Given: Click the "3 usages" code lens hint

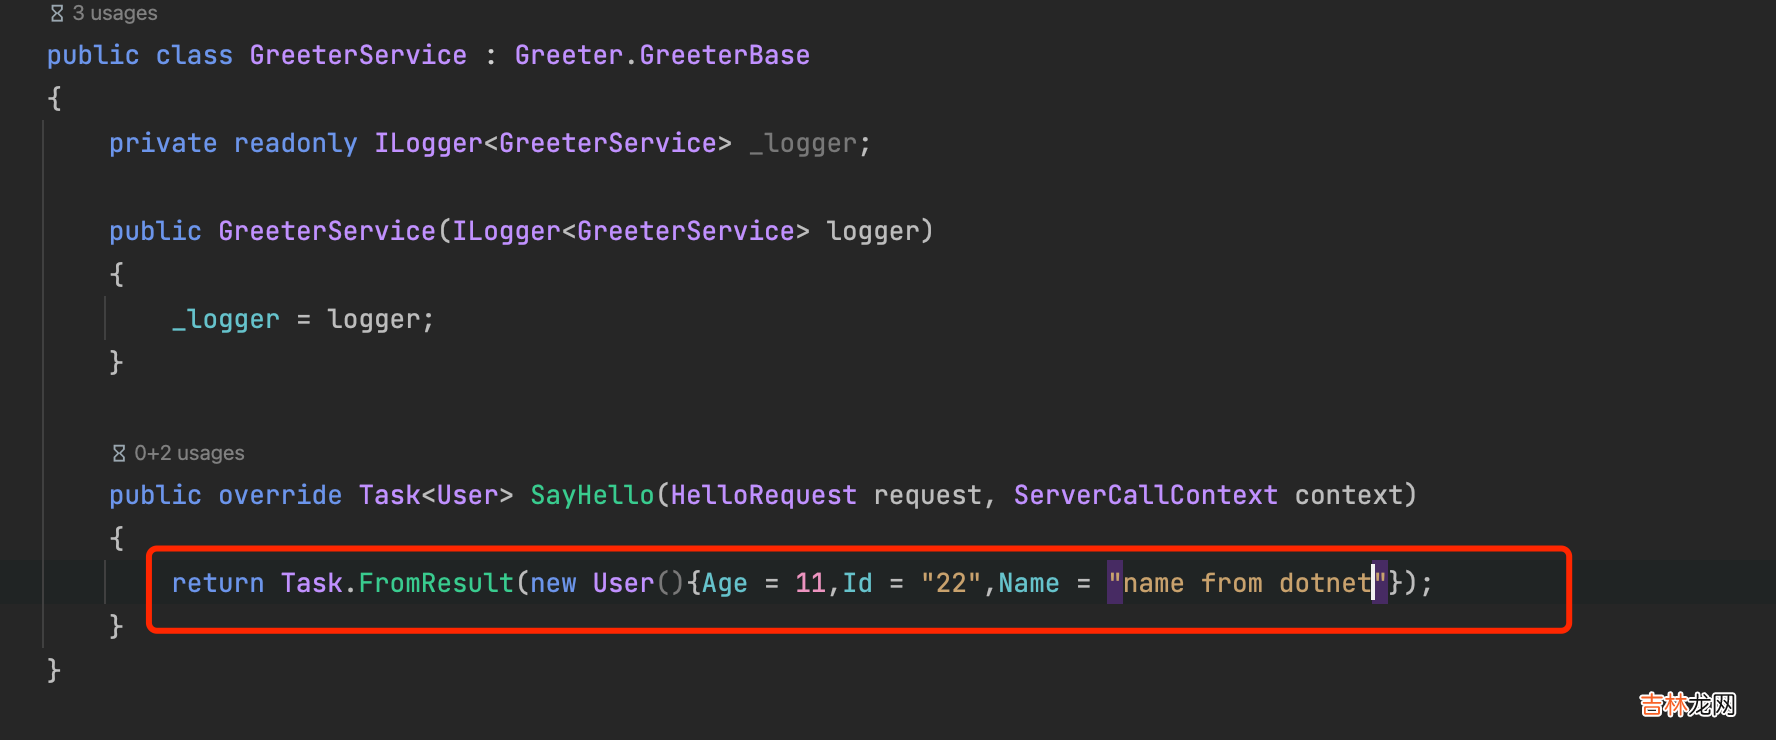Looking at the screenshot, I should 115,13.
